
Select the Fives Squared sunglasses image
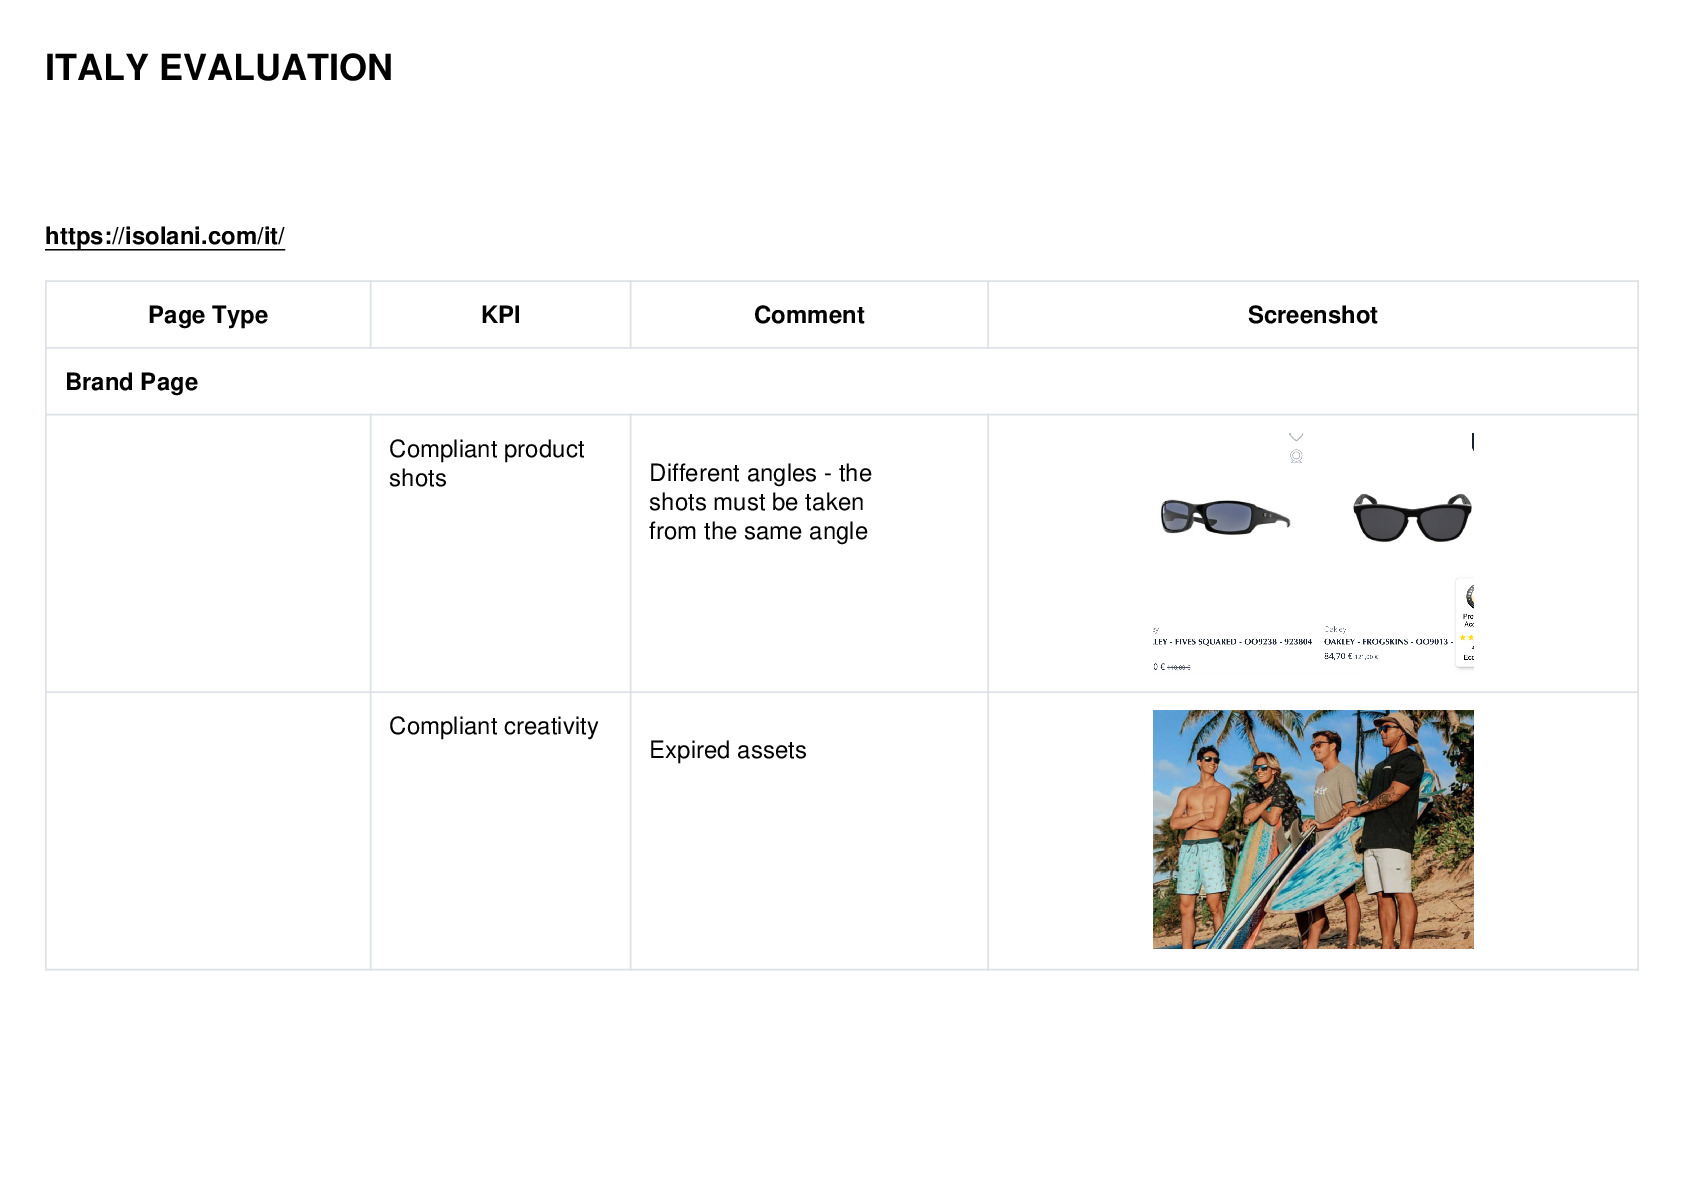click(x=1225, y=517)
